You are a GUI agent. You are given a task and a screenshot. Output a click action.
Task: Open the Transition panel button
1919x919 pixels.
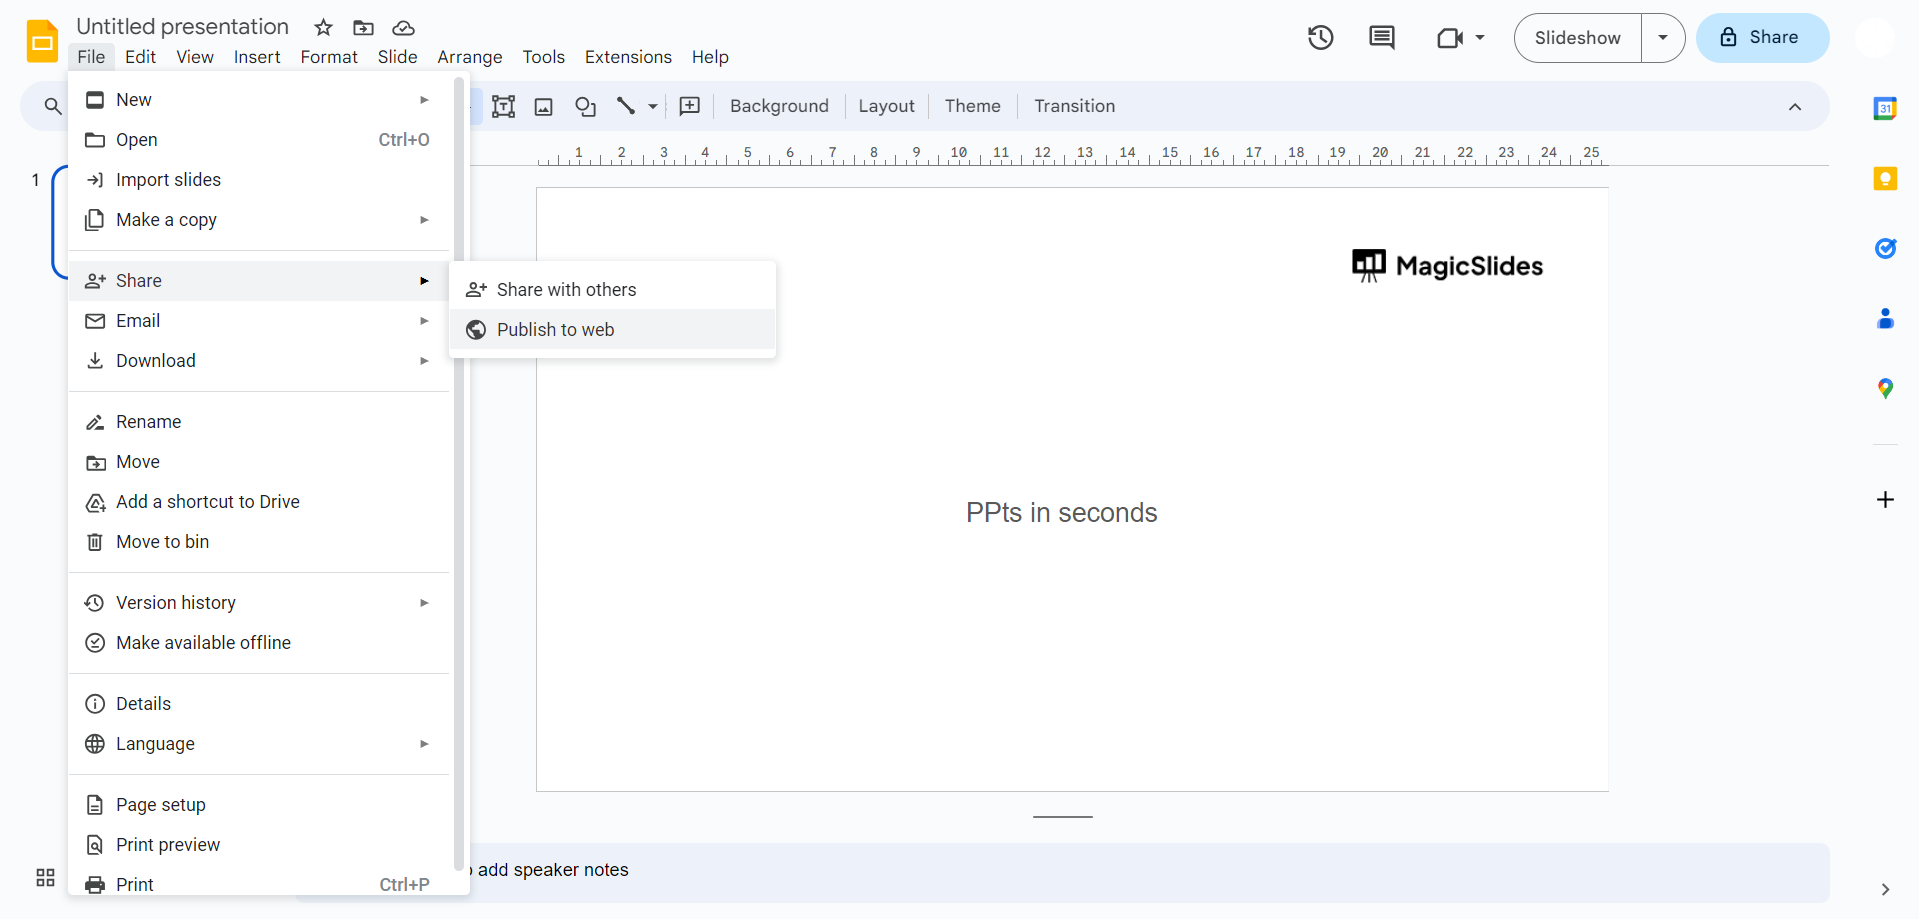click(1074, 106)
